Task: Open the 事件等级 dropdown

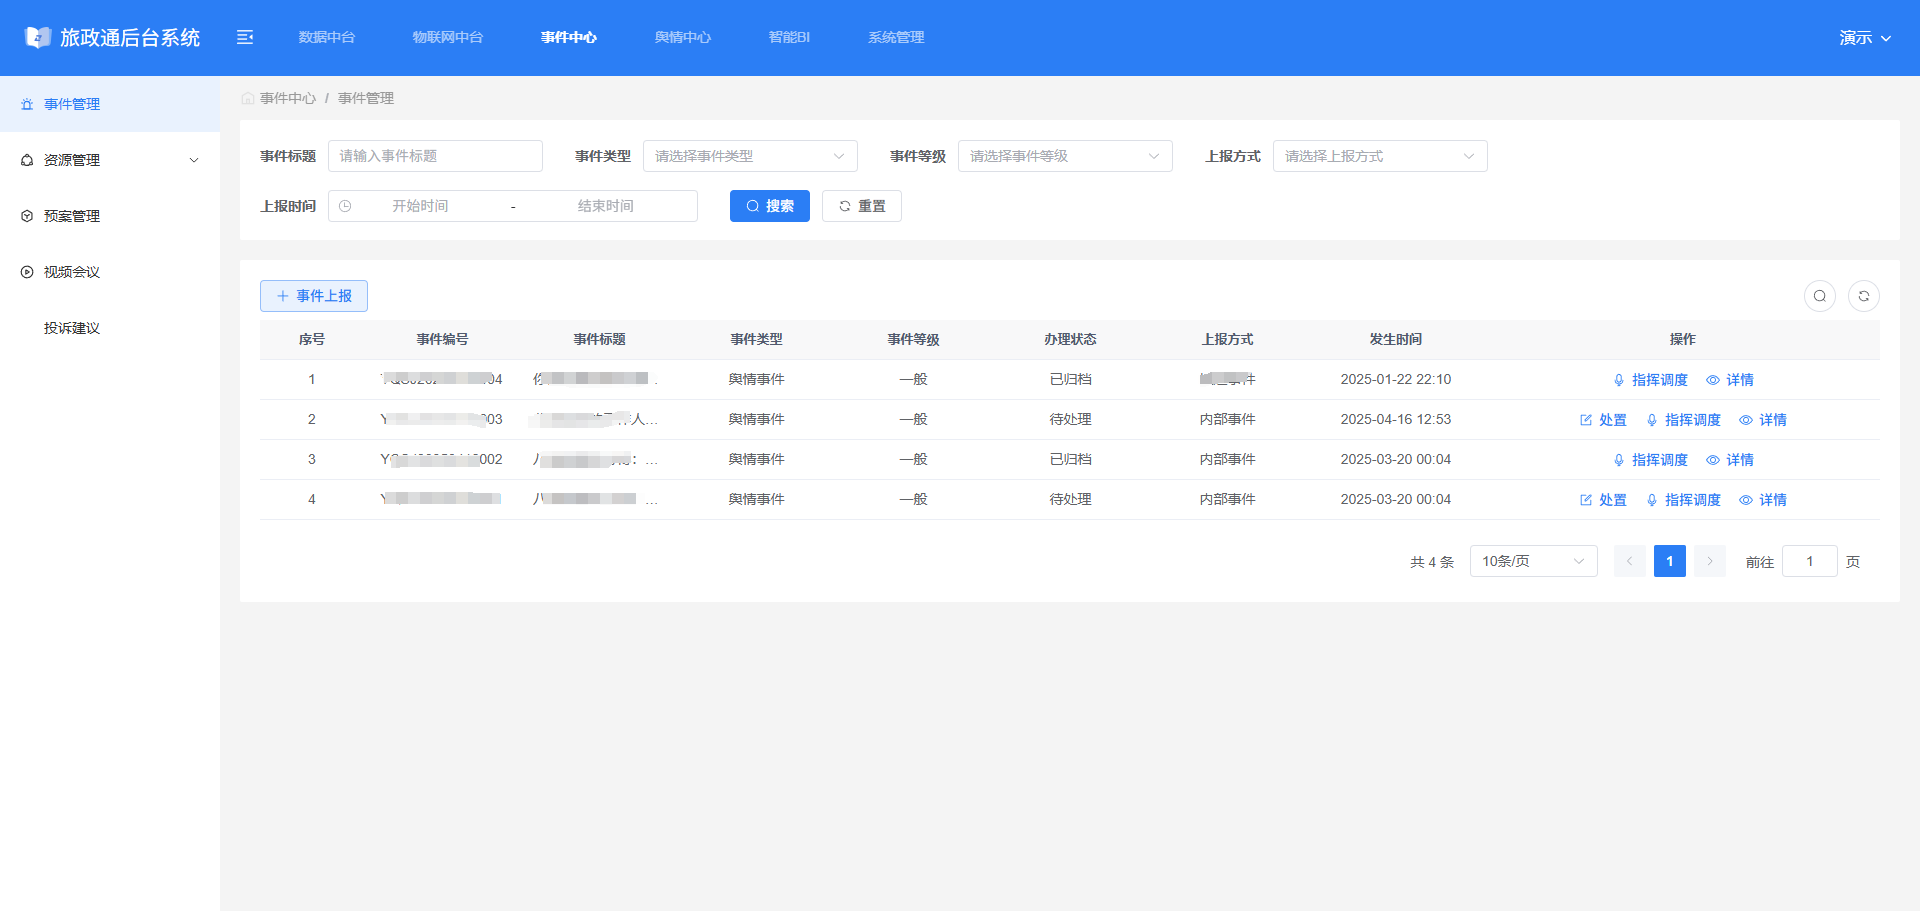Action: pyautogui.click(x=1065, y=156)
